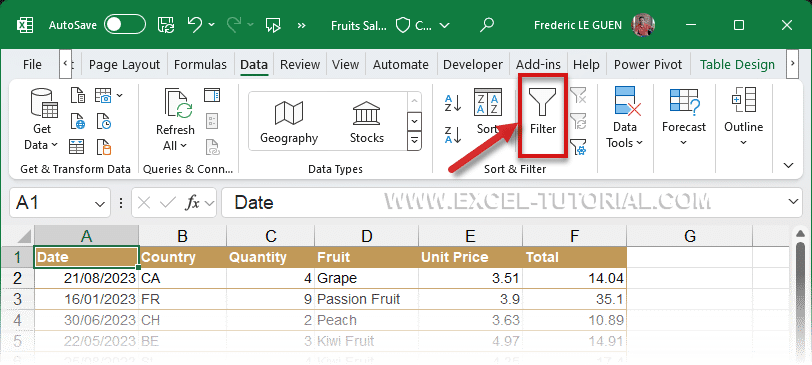Click From Table/Range icon
The image size is (812, 365).
[x=78, y=147]
